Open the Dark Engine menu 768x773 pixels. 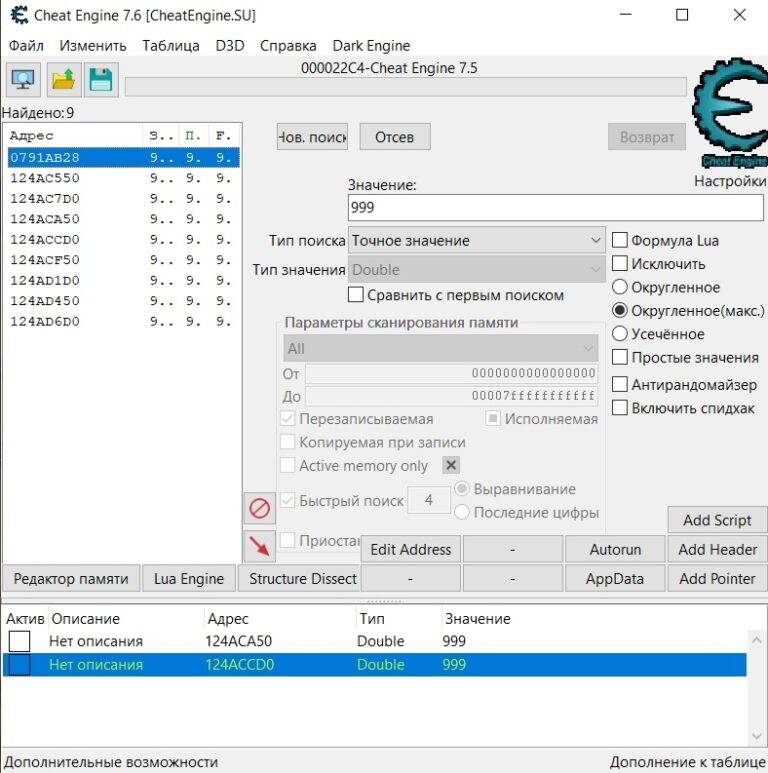[x=371, y=45]
